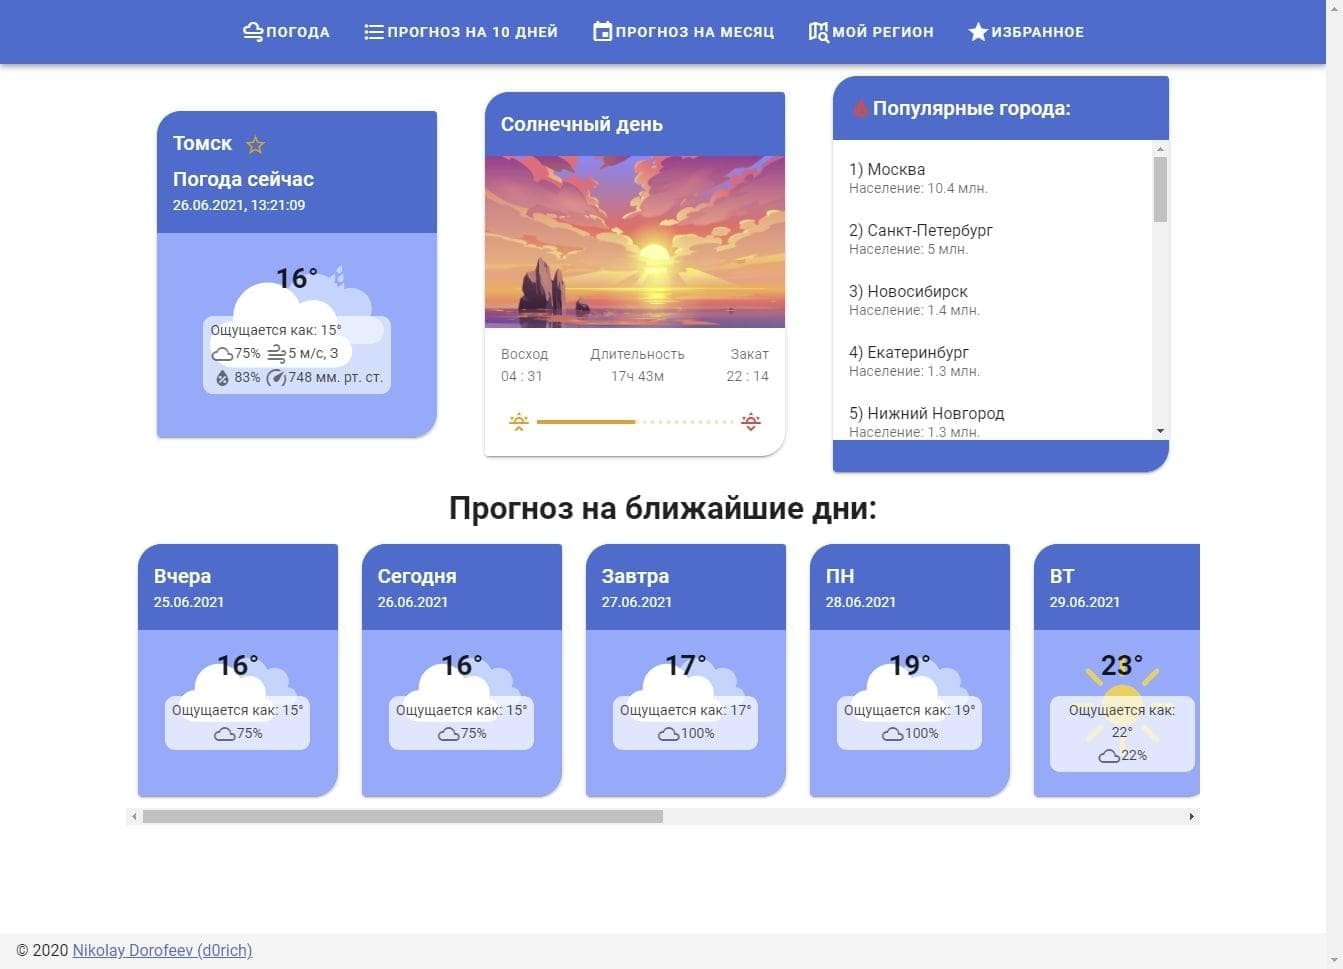1343x969 pixels.
Task: Click the sunset landscape image
Action: click(x=635, y=242)
